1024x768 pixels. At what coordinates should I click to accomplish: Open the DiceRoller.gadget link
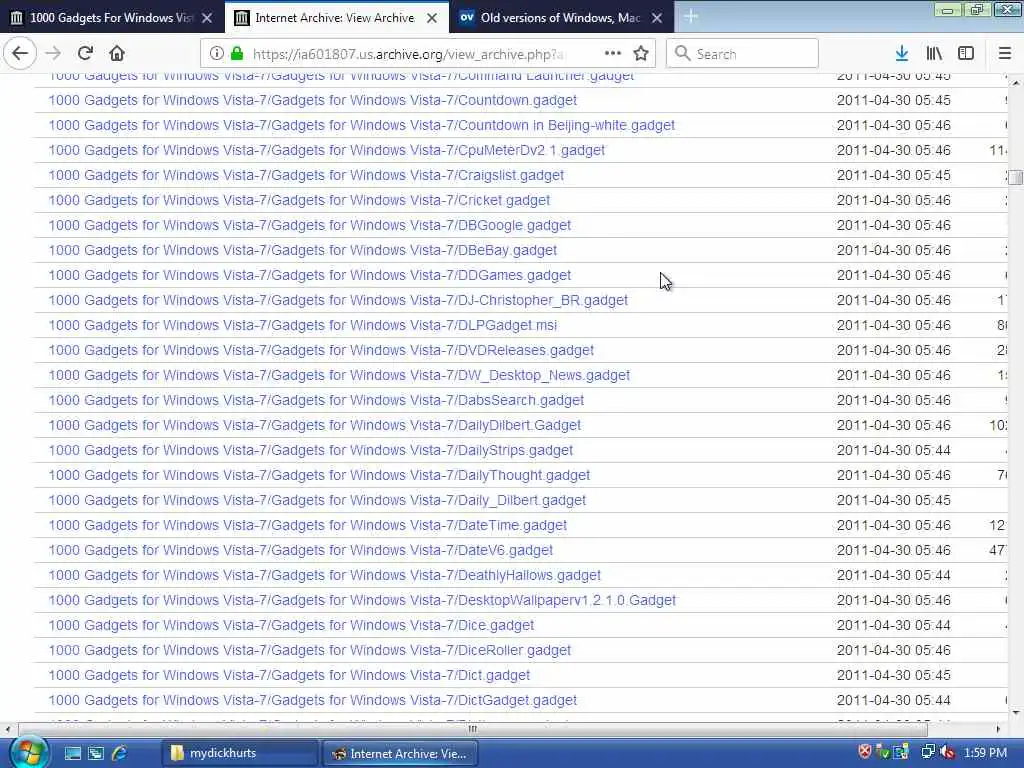pos(310,650)
